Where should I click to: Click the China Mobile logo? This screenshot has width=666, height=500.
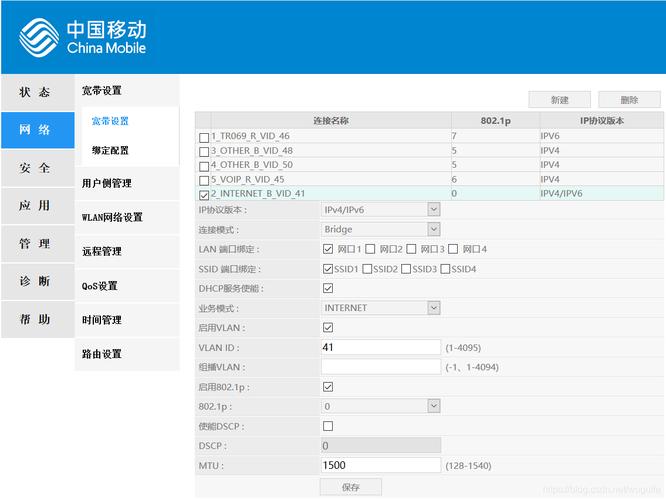(83, 37)
